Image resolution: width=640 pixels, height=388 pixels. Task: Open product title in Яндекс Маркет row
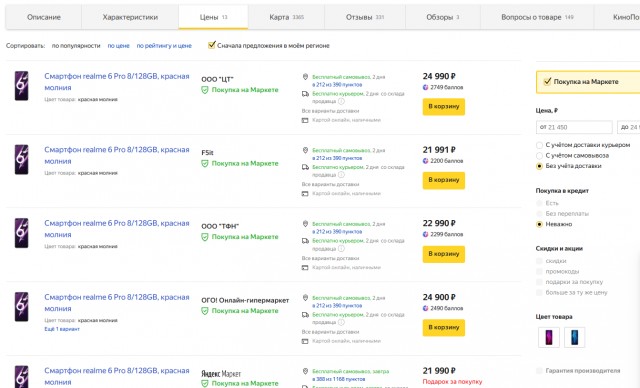click(117, 376)
